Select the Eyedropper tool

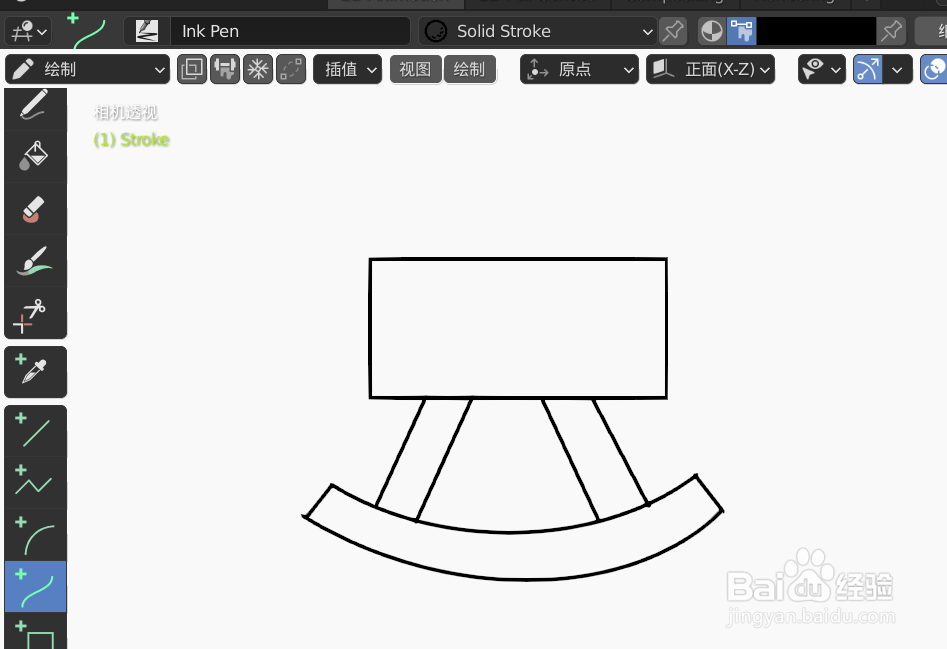point(35,372)
